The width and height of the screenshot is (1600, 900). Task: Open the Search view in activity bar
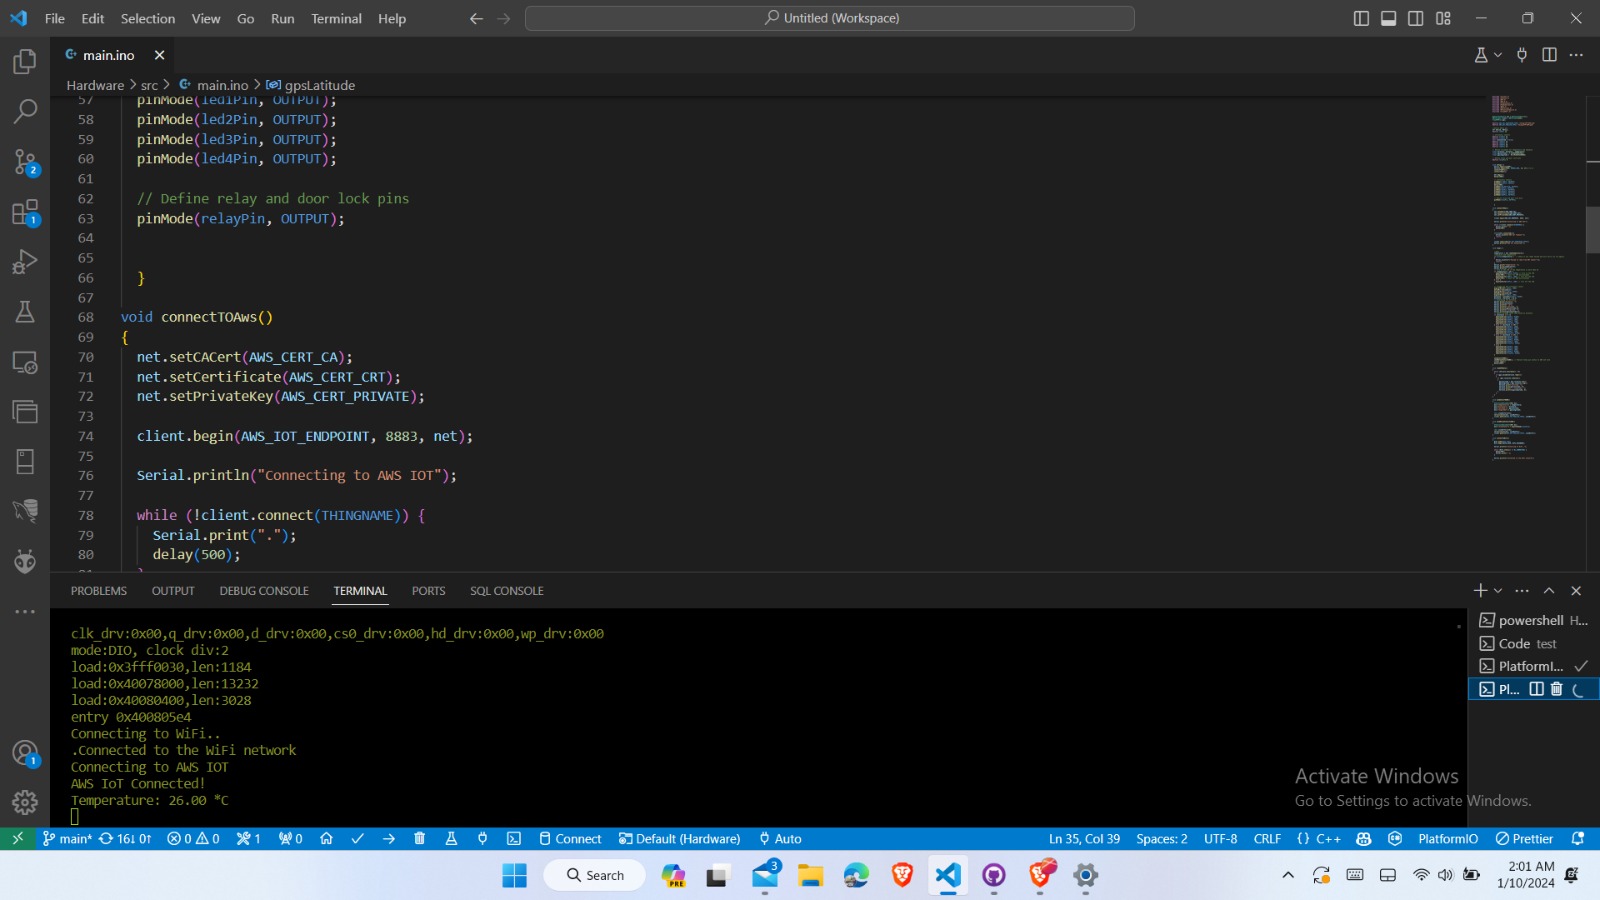[25, 111]
